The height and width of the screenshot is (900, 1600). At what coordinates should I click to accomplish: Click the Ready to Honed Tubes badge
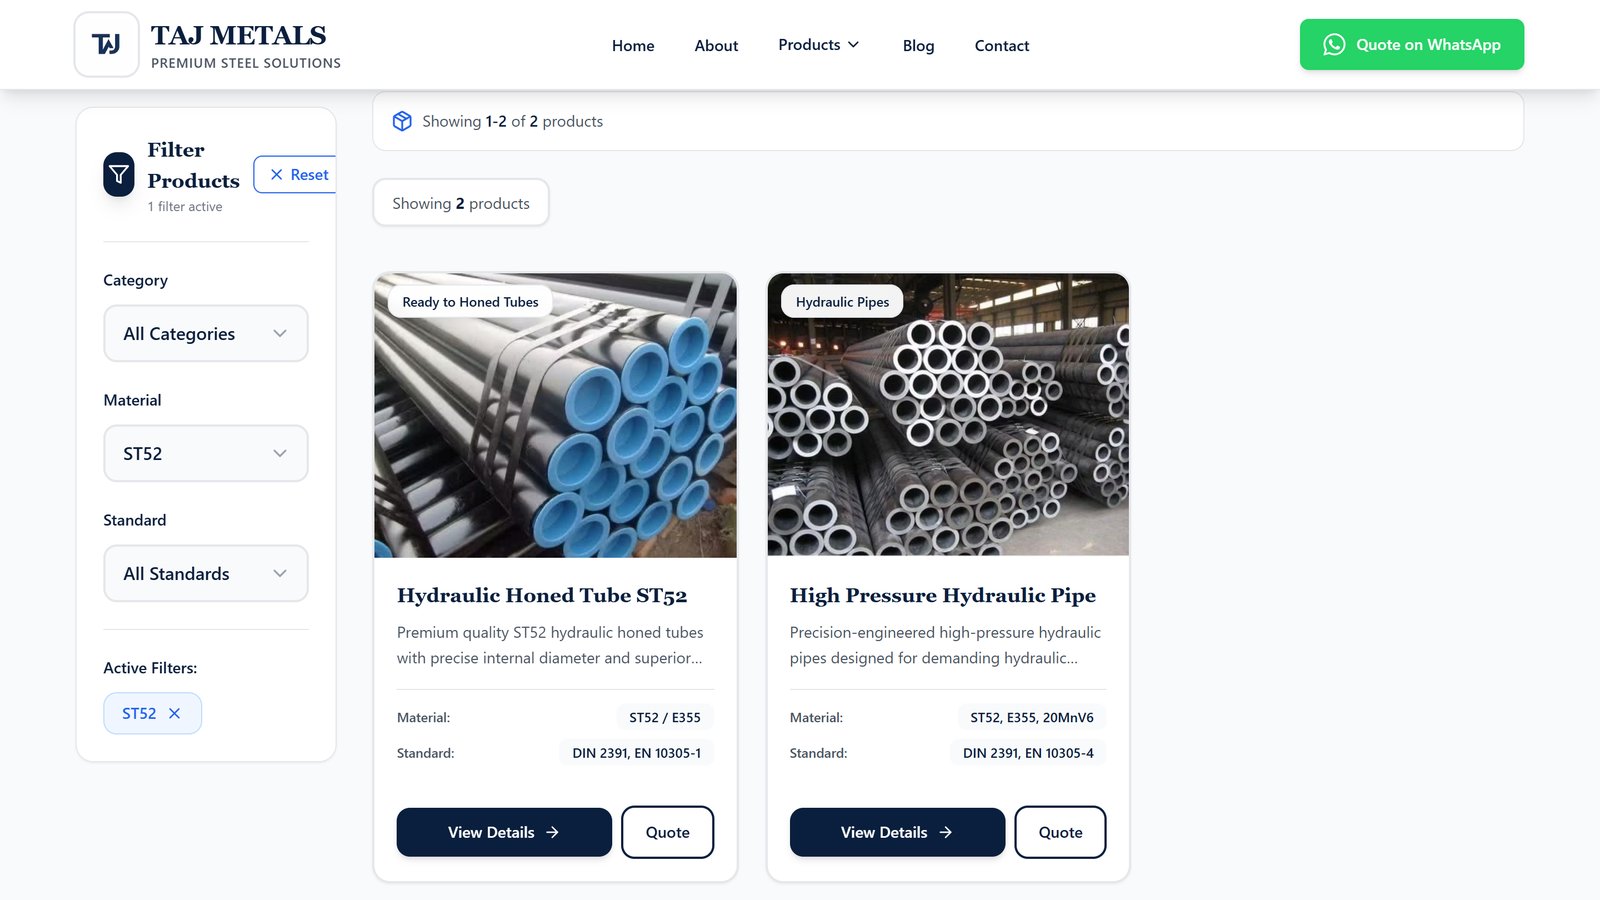coord(470,302)
